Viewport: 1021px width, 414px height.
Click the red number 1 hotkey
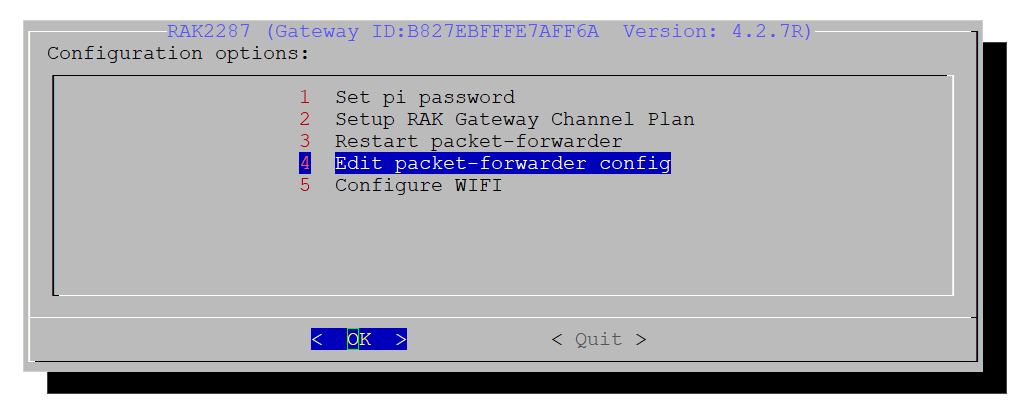[x=305, y=98]
